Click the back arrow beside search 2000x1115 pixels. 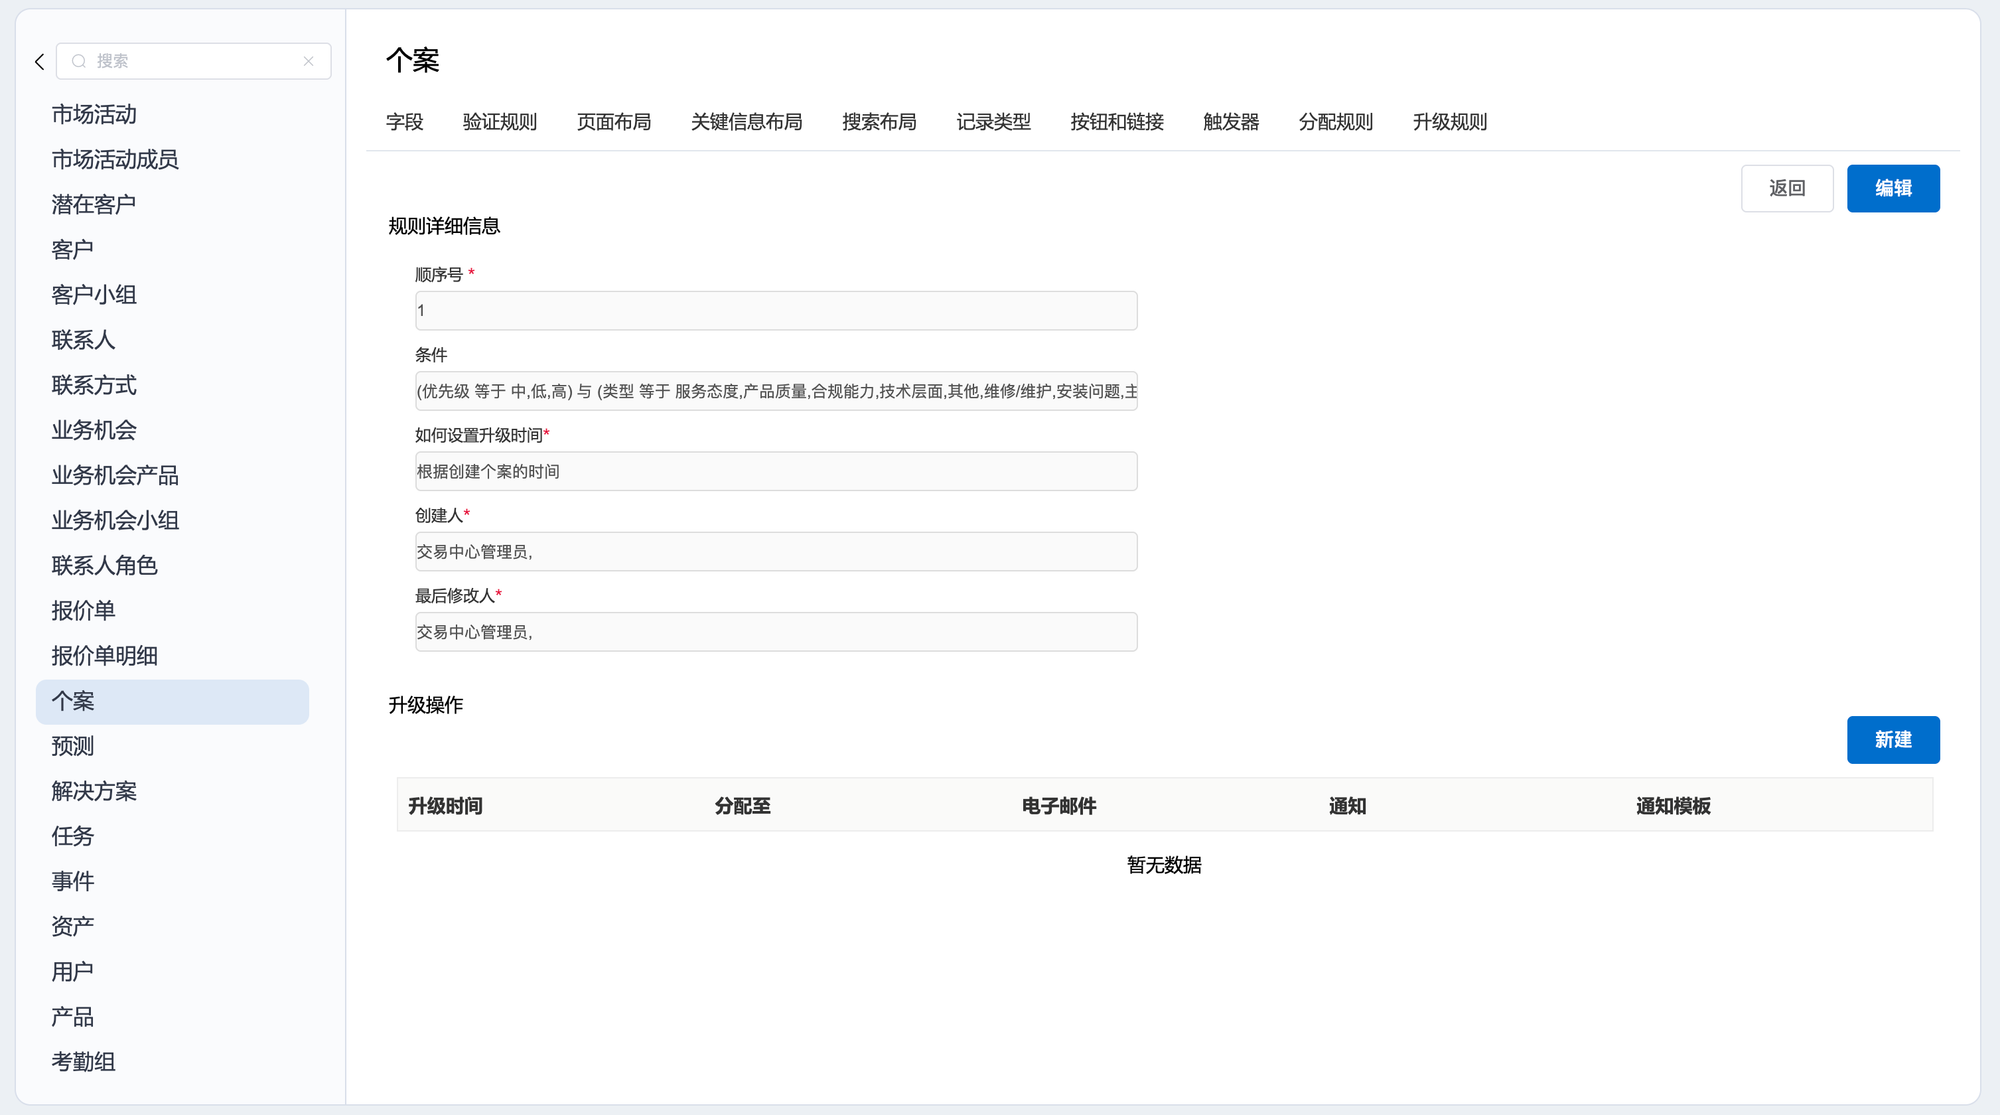pos(39,62)
